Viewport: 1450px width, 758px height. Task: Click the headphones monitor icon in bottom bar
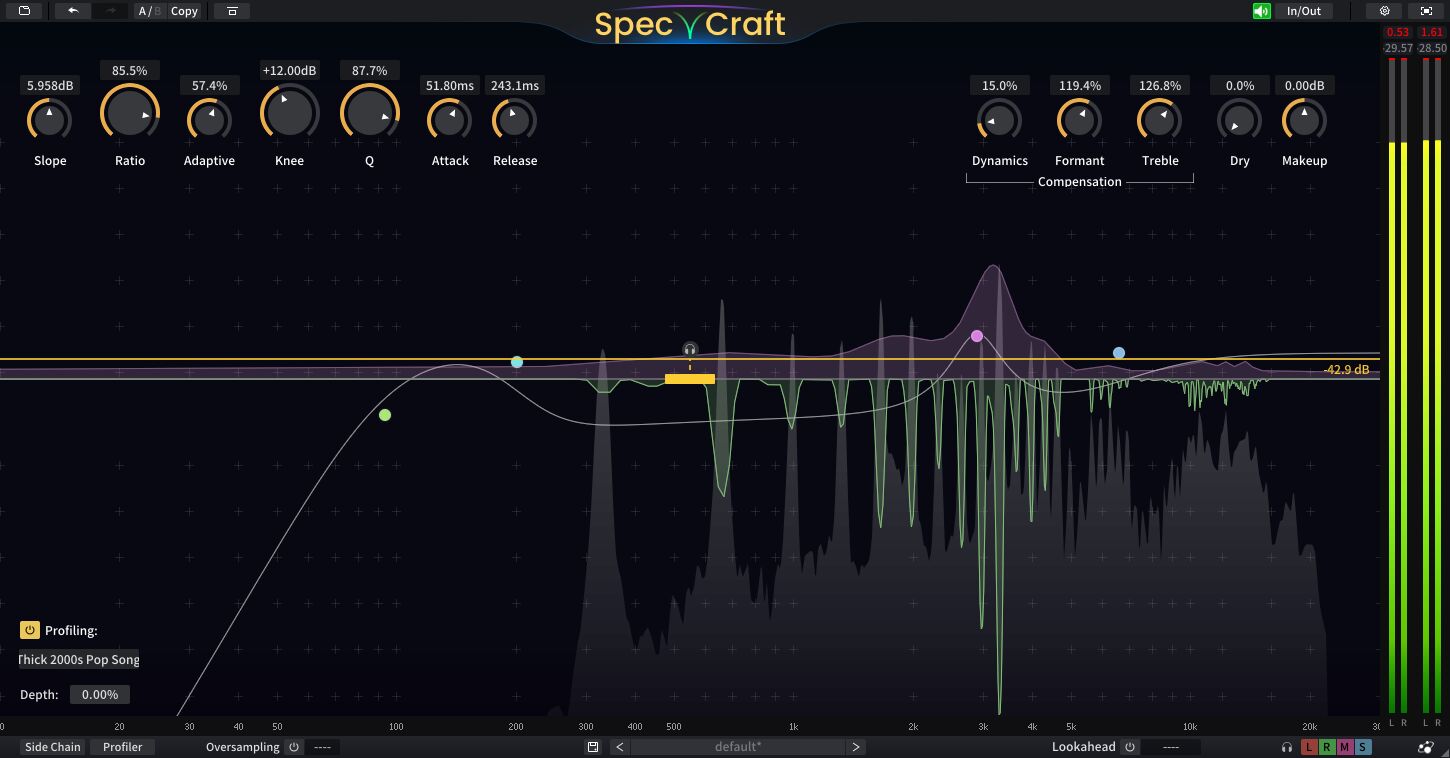pos(1287,747)
